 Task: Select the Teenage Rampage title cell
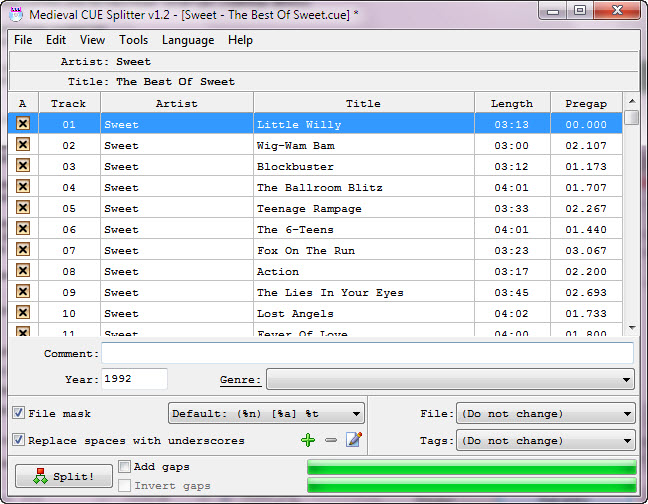[364, 208]
